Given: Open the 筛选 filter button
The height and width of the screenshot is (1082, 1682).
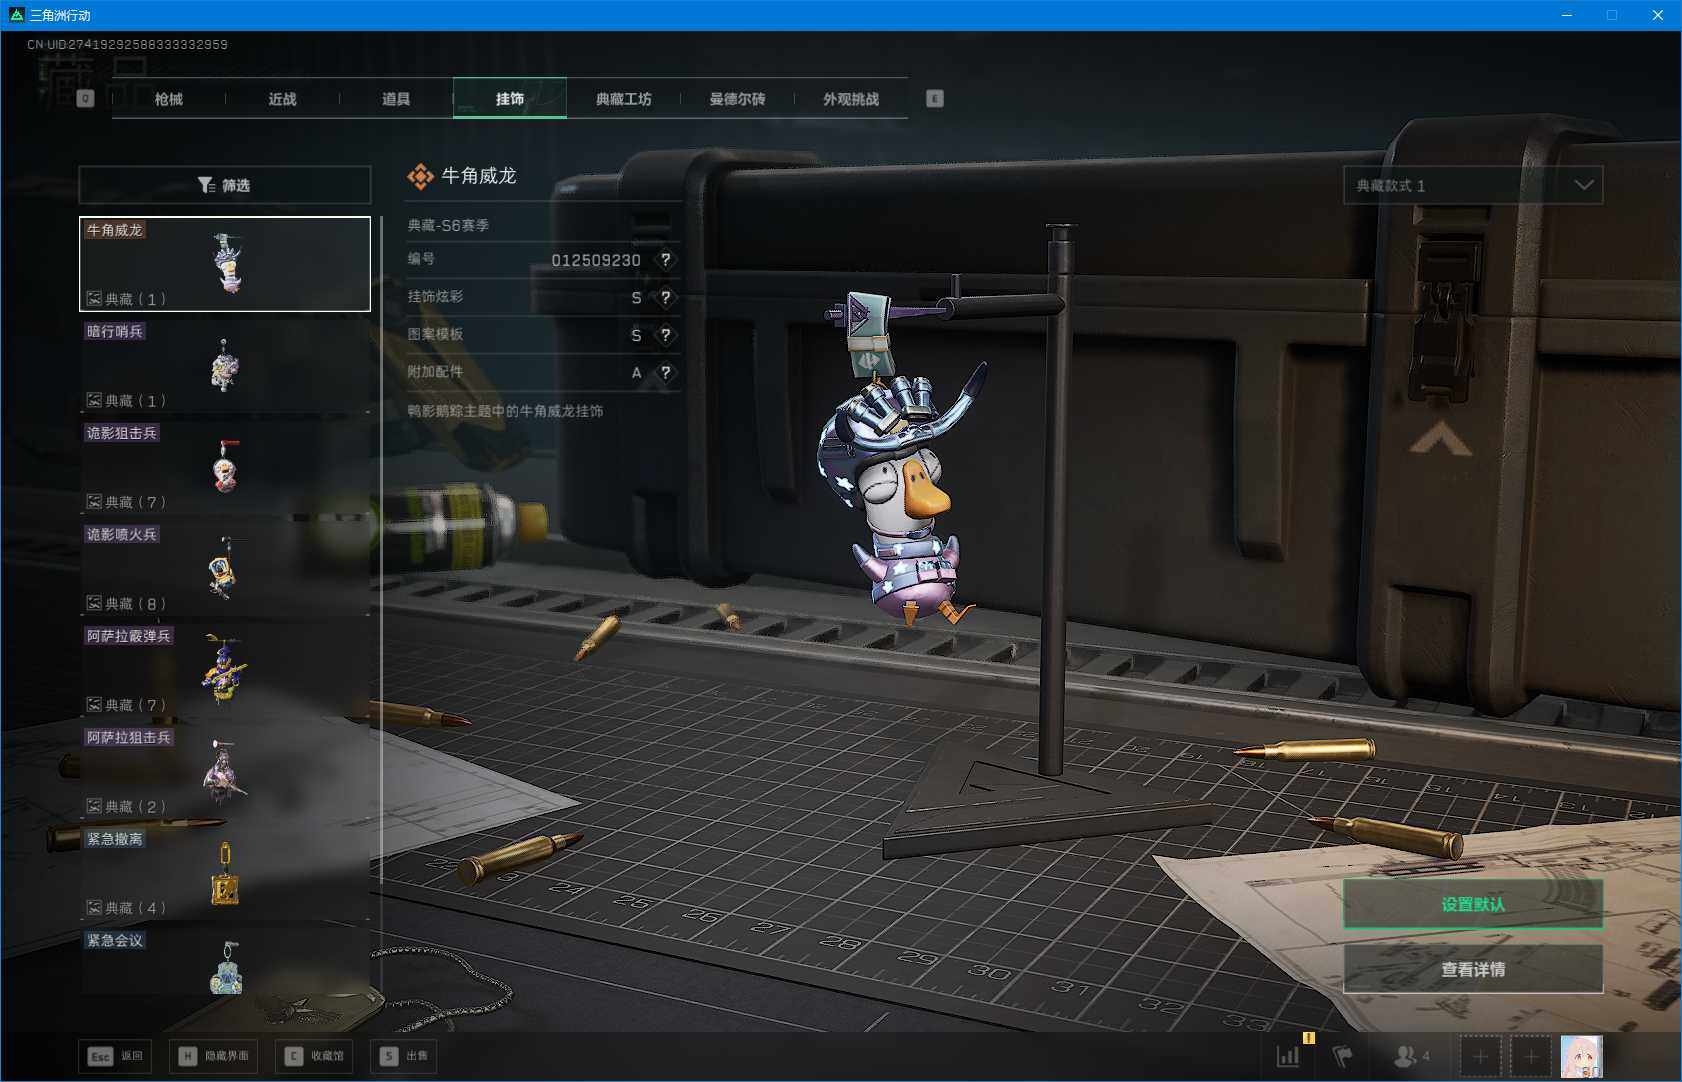Looking at the screenshot, I should coord(225,185).
